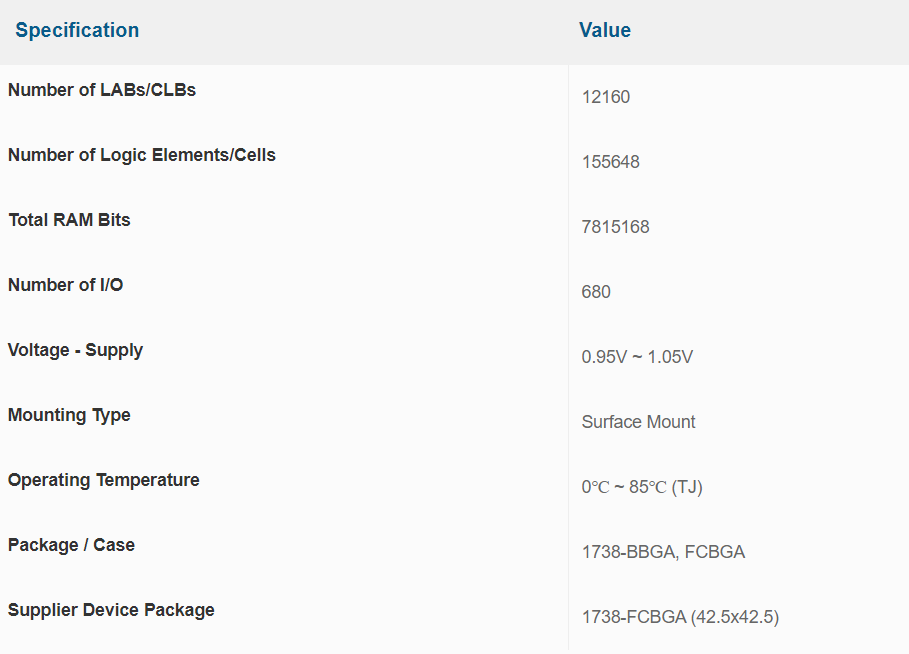The height and width of the screenshot is (654, 909).
Task: Click the Total RAM Bits label
Action: (x=69, y=220)
